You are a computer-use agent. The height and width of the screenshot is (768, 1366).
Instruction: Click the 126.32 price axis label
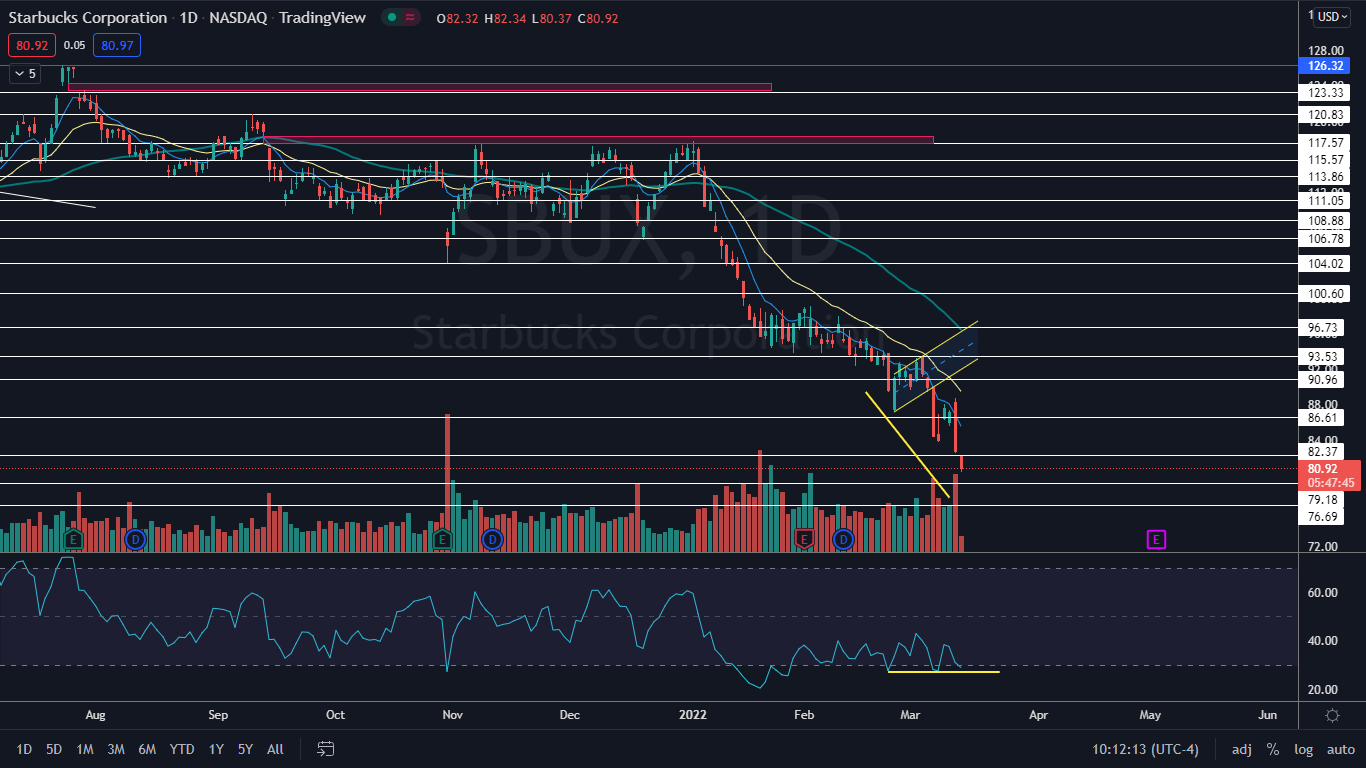coord(1327,66)
